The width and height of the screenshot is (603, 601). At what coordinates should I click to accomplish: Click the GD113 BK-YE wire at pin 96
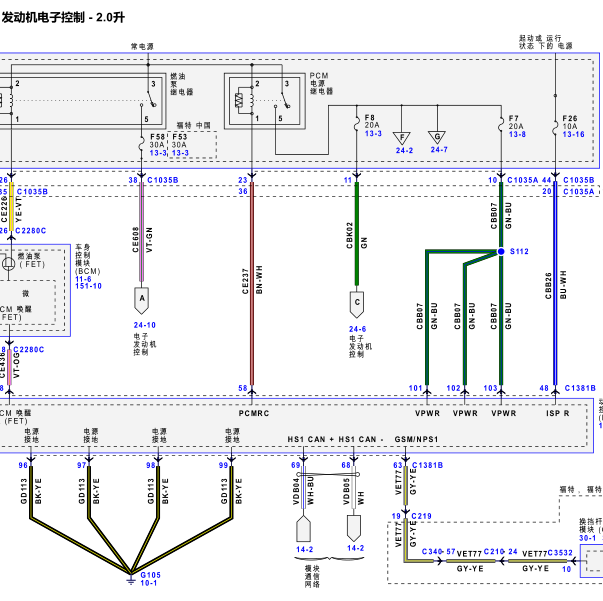click(x=31, y=491)
